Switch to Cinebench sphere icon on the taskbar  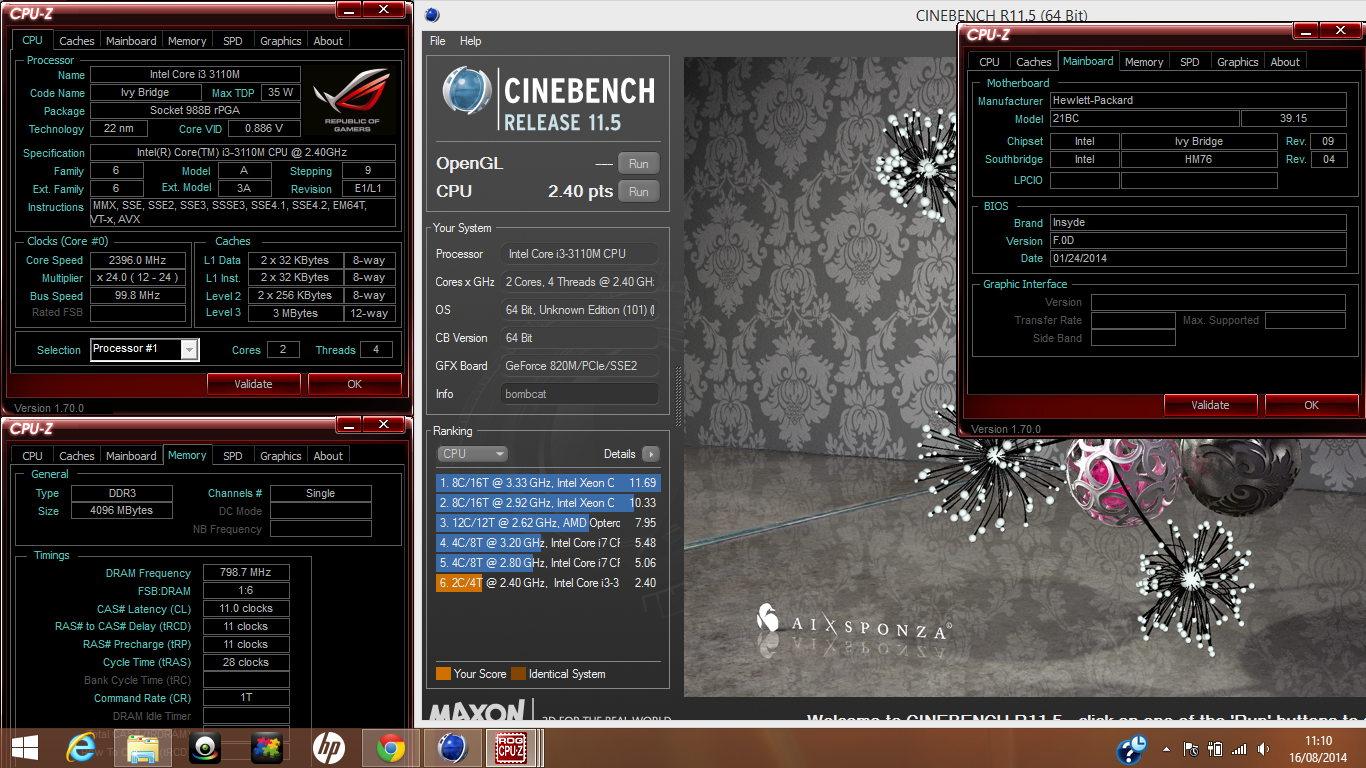pos(453,748)
